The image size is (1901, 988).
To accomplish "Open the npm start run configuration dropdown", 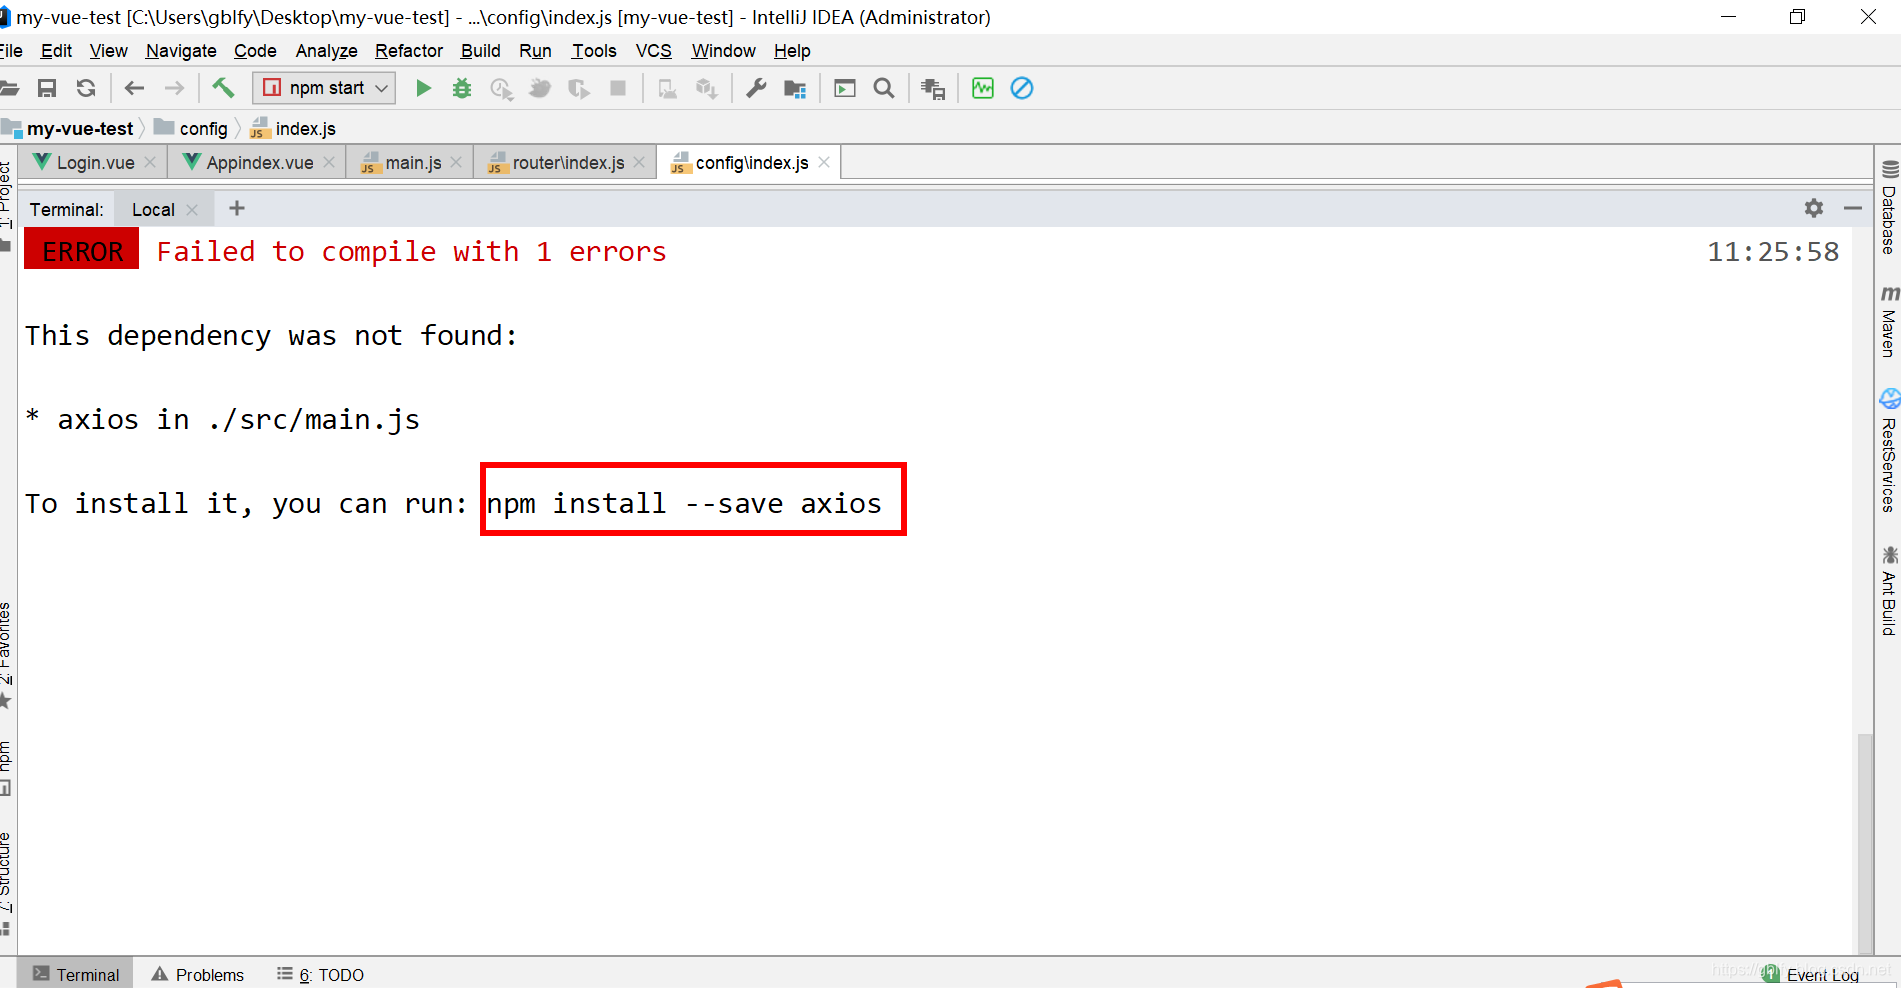I will tap(324, 88).
